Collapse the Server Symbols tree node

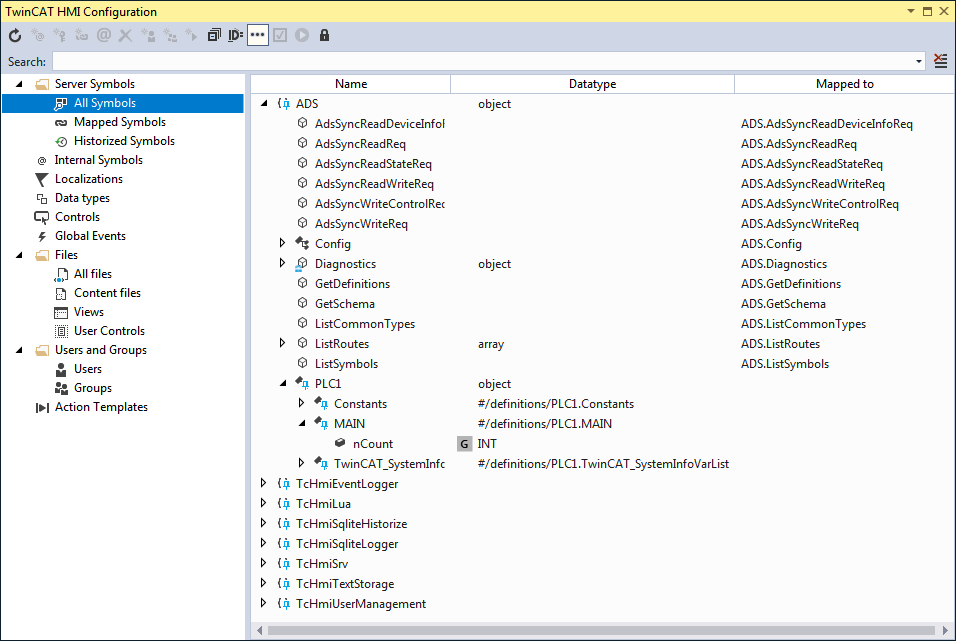20,84
